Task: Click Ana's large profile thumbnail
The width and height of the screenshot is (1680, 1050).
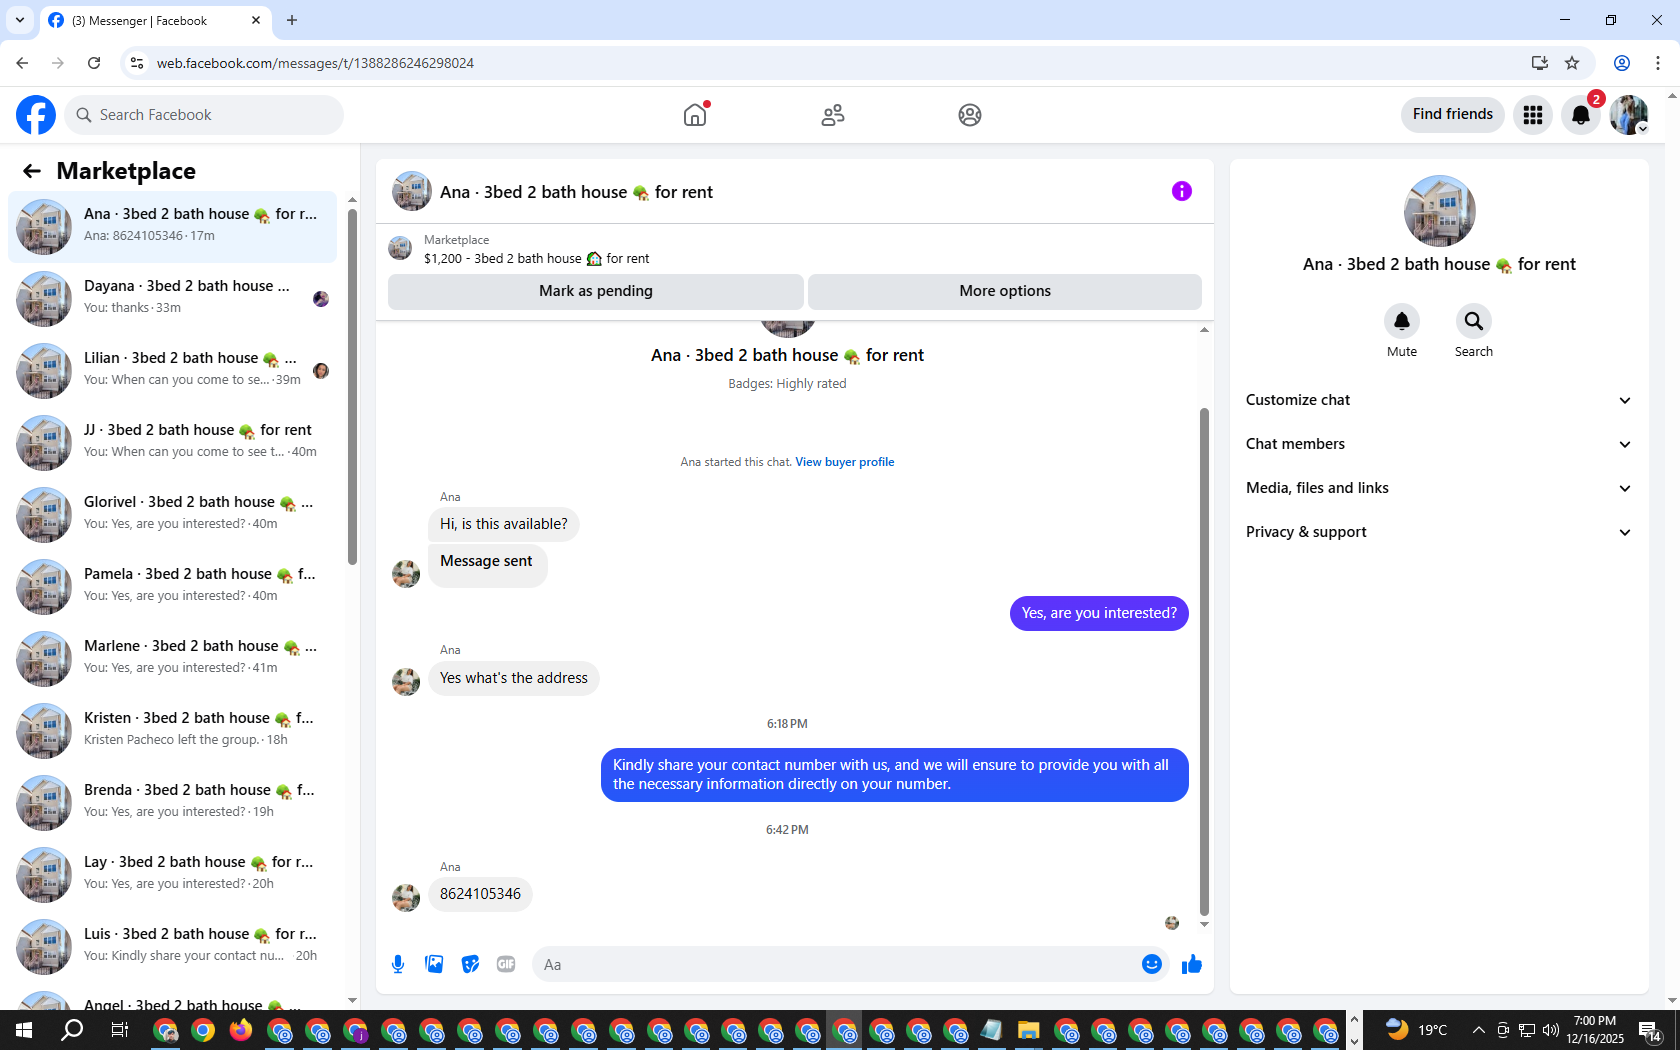Action: point(1439,211)
